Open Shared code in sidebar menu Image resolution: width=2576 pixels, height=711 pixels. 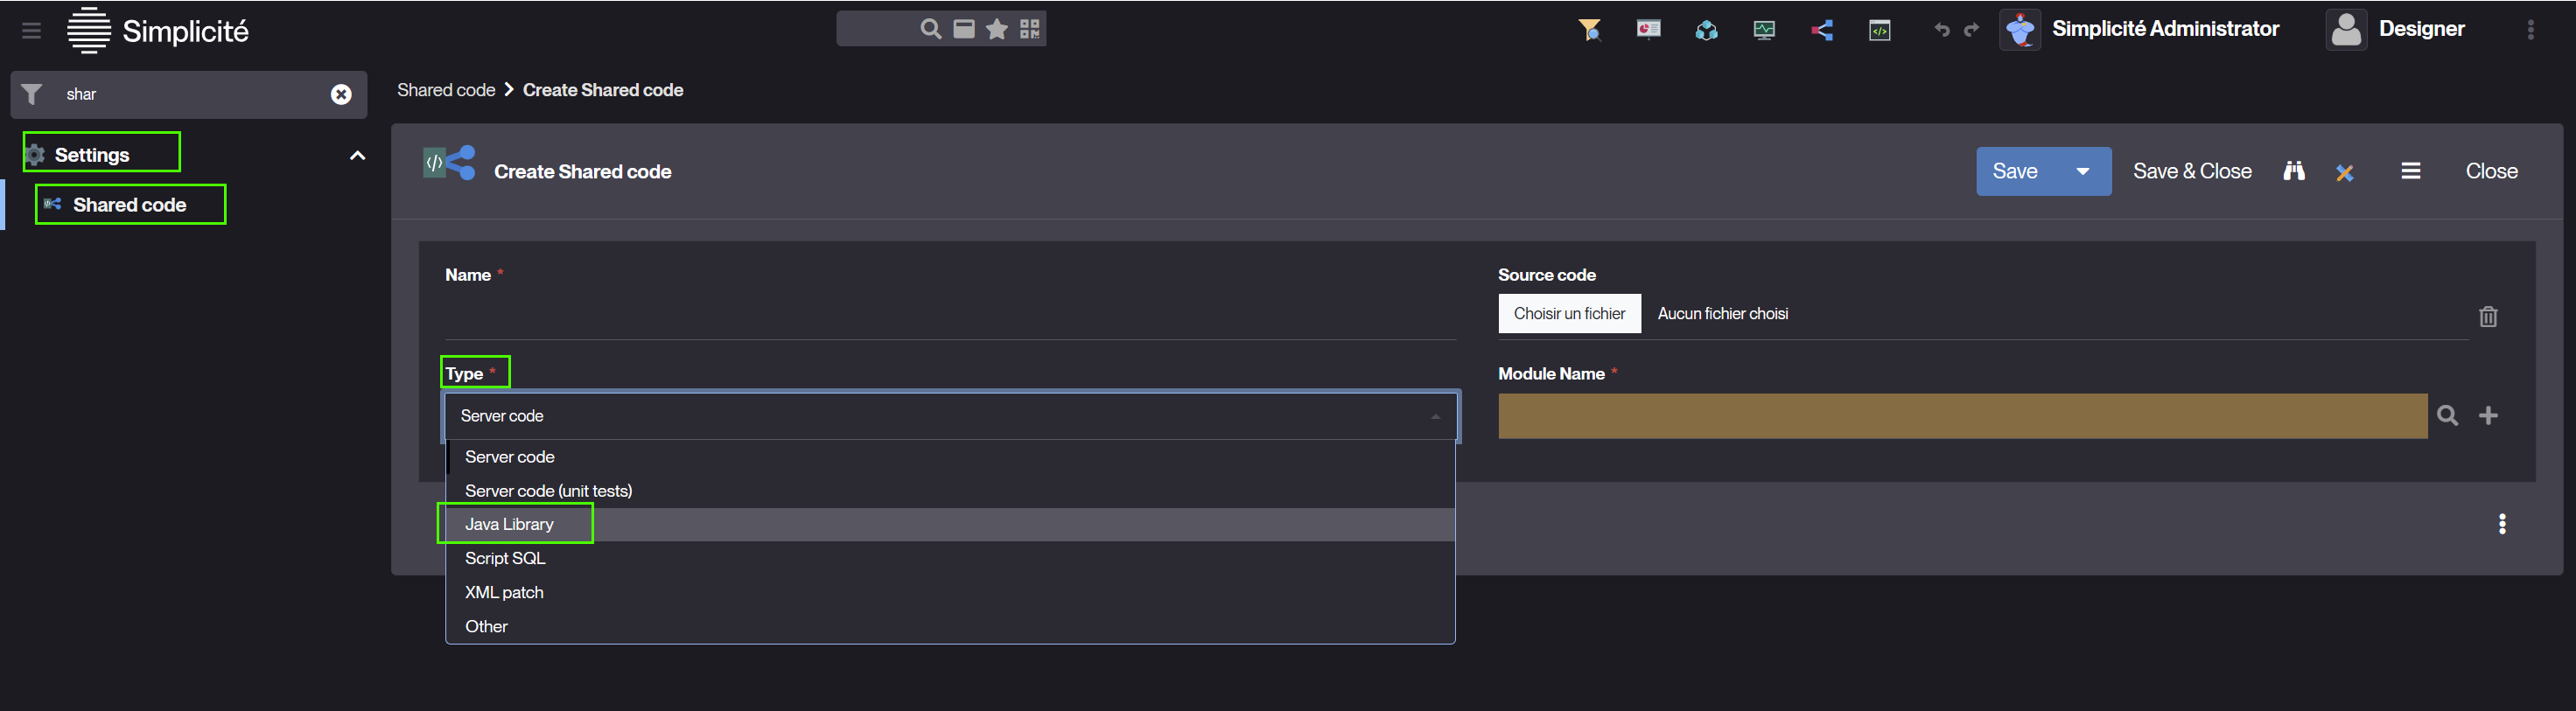click(x=130, y=205)
